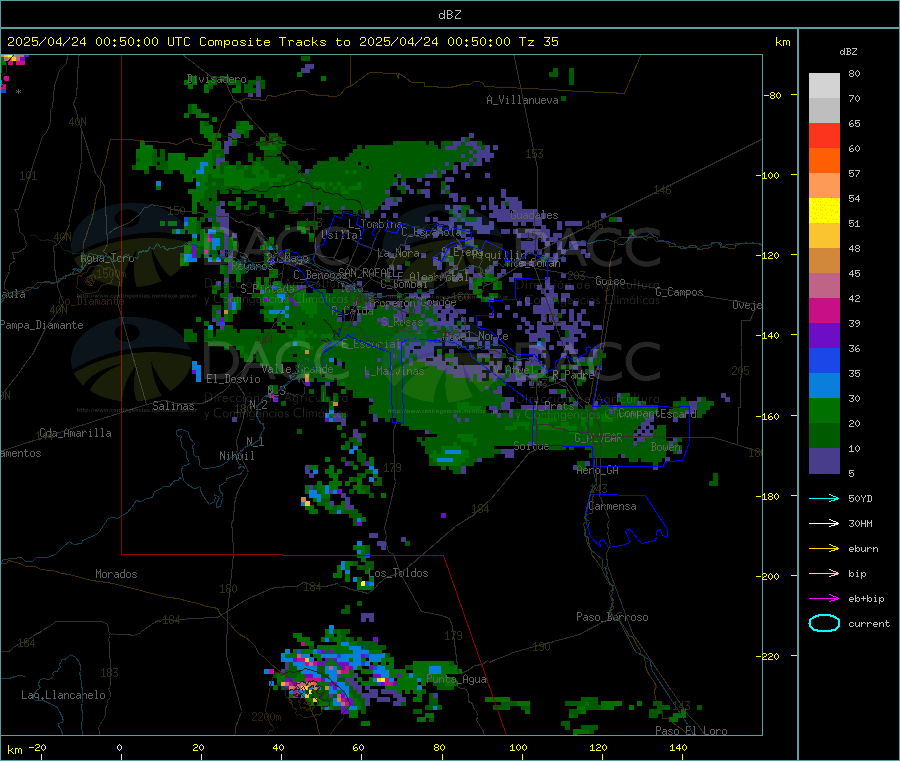The image size is (900, 761).
Task: Click the 'Carmensa' map label
Action: (x=612, y=506)
